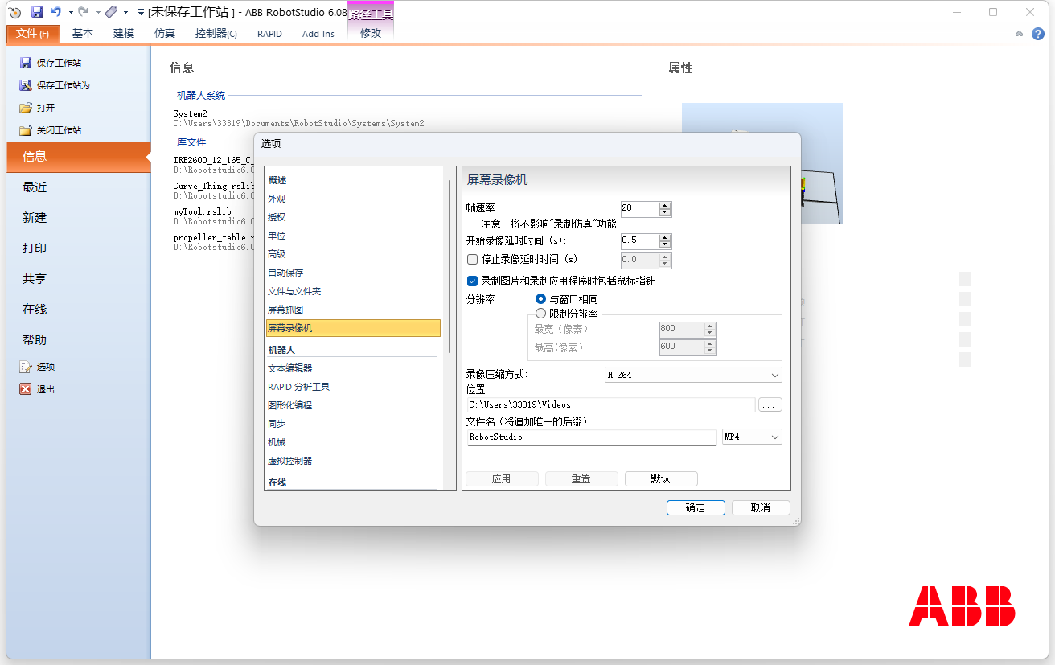Select 虚拟控制器 in the options list

tap(290, 461)
